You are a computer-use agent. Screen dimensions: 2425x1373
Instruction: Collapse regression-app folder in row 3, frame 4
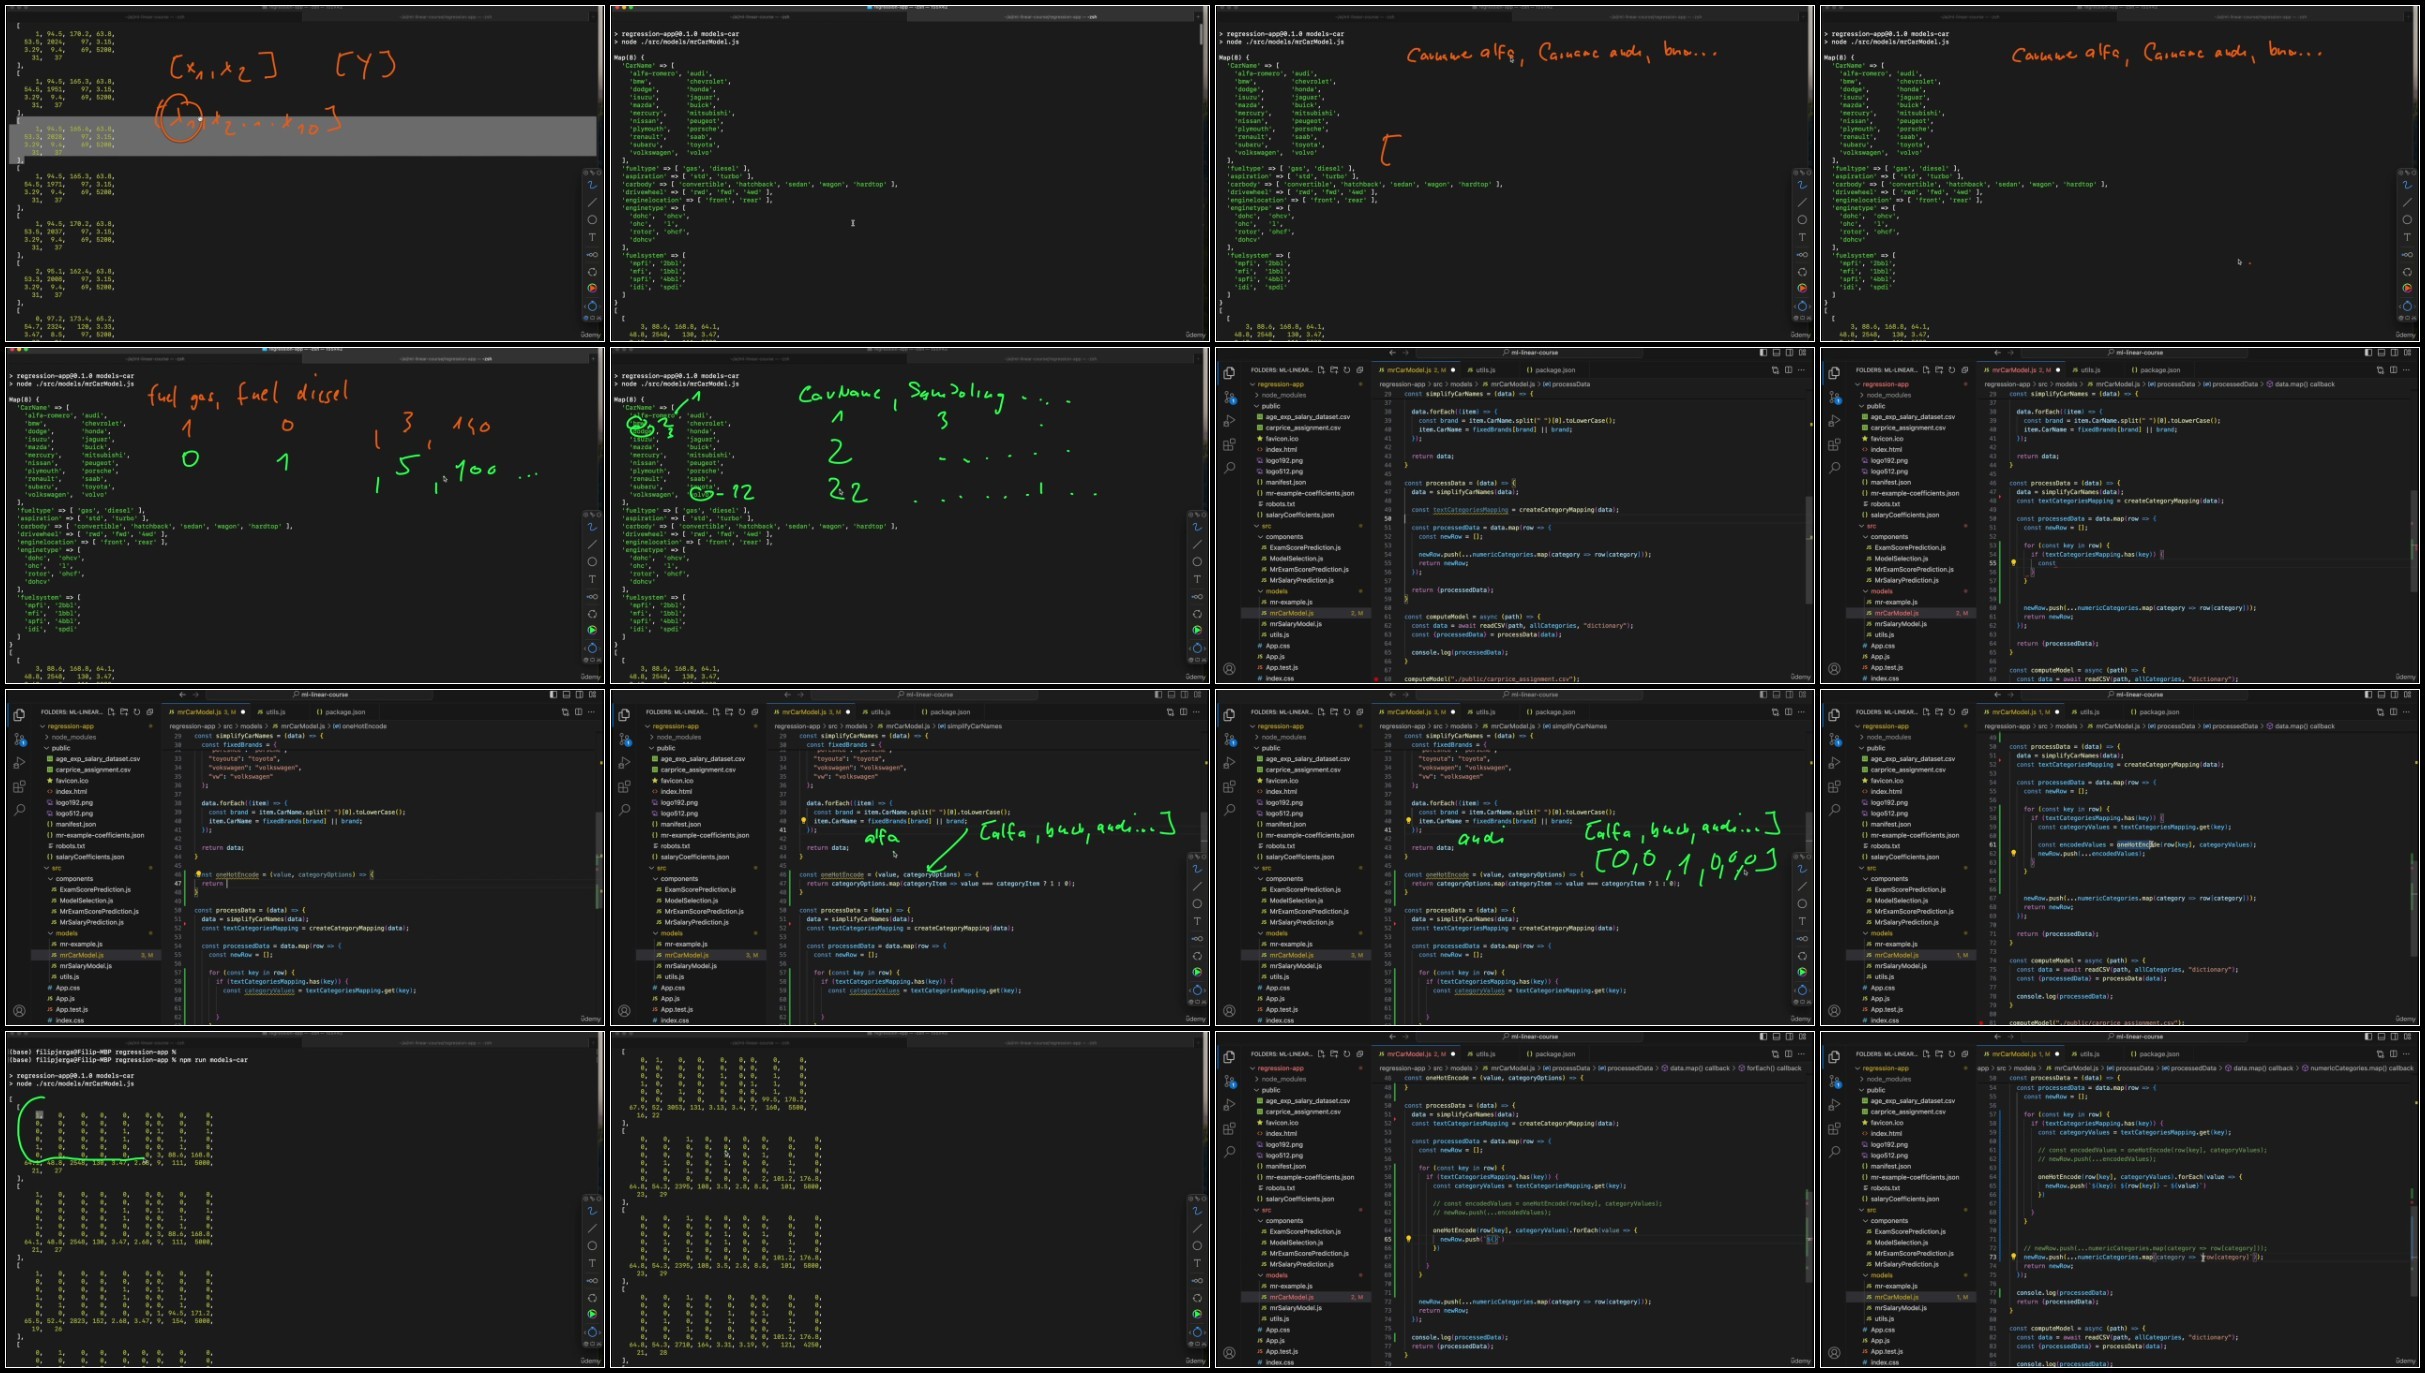point(1883,726)
